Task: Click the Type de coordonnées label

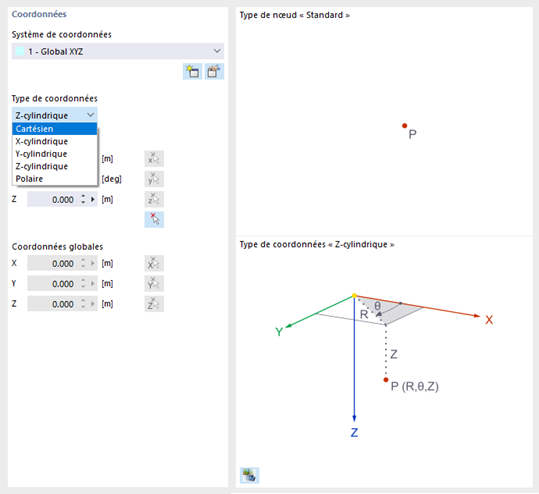Action: pos(55,99)
